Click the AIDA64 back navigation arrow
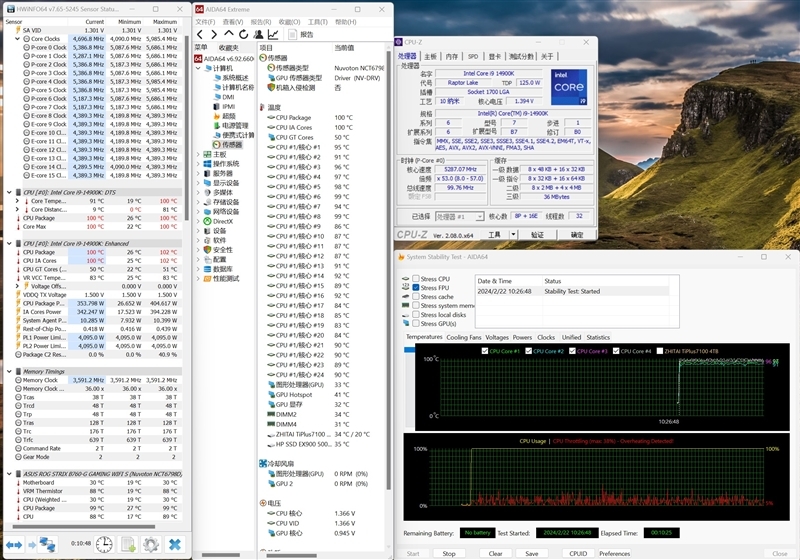 pyautogui.click(x=200, y=34)
